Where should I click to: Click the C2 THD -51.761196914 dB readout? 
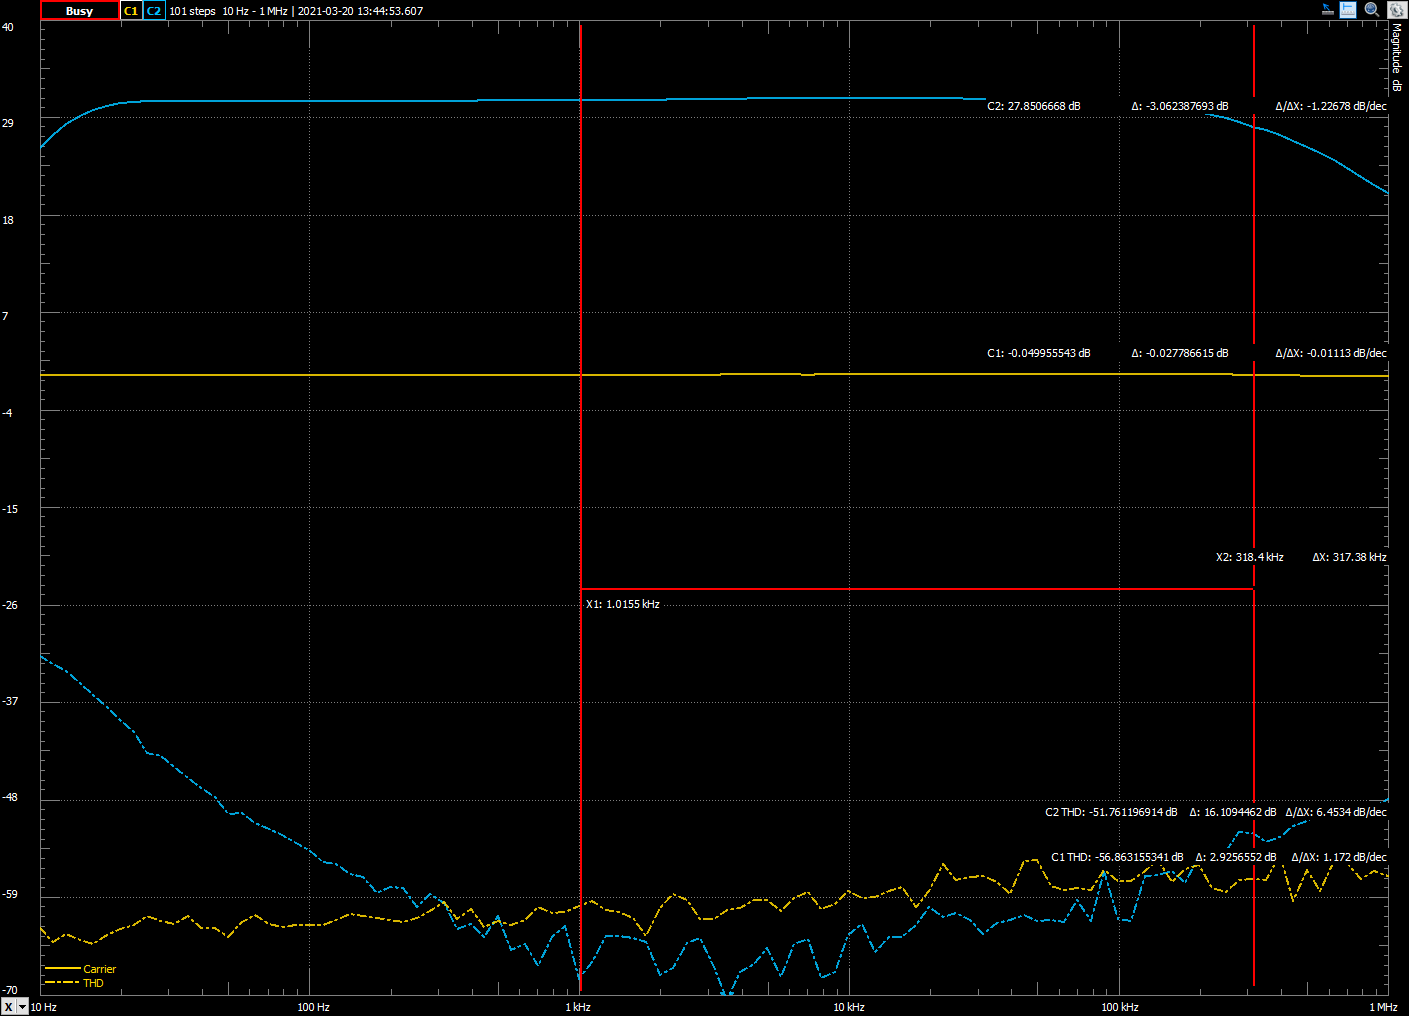click(x=1111, y=812)
